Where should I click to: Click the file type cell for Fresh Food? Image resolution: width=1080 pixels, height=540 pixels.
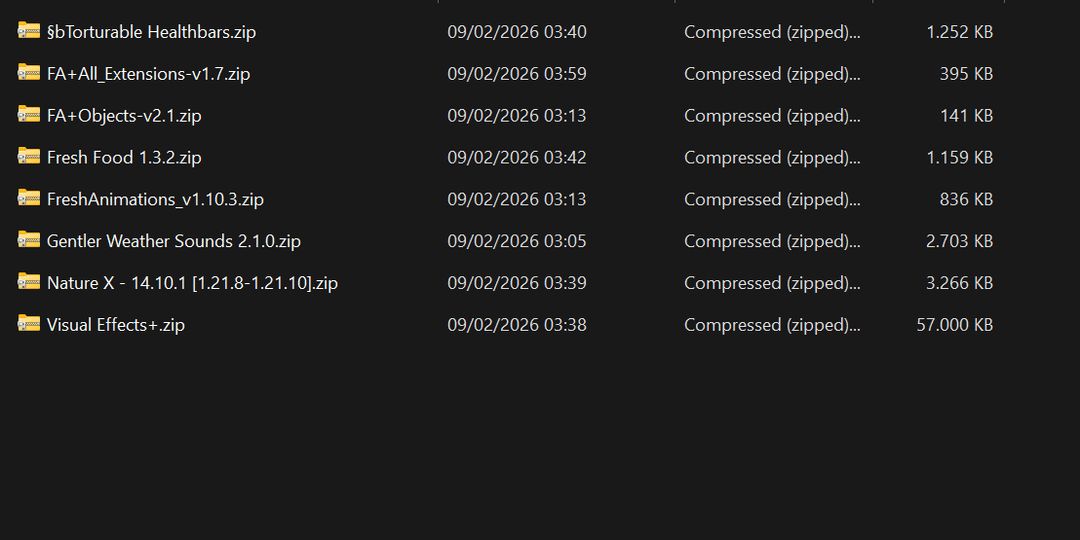click(x=771, y=158)
